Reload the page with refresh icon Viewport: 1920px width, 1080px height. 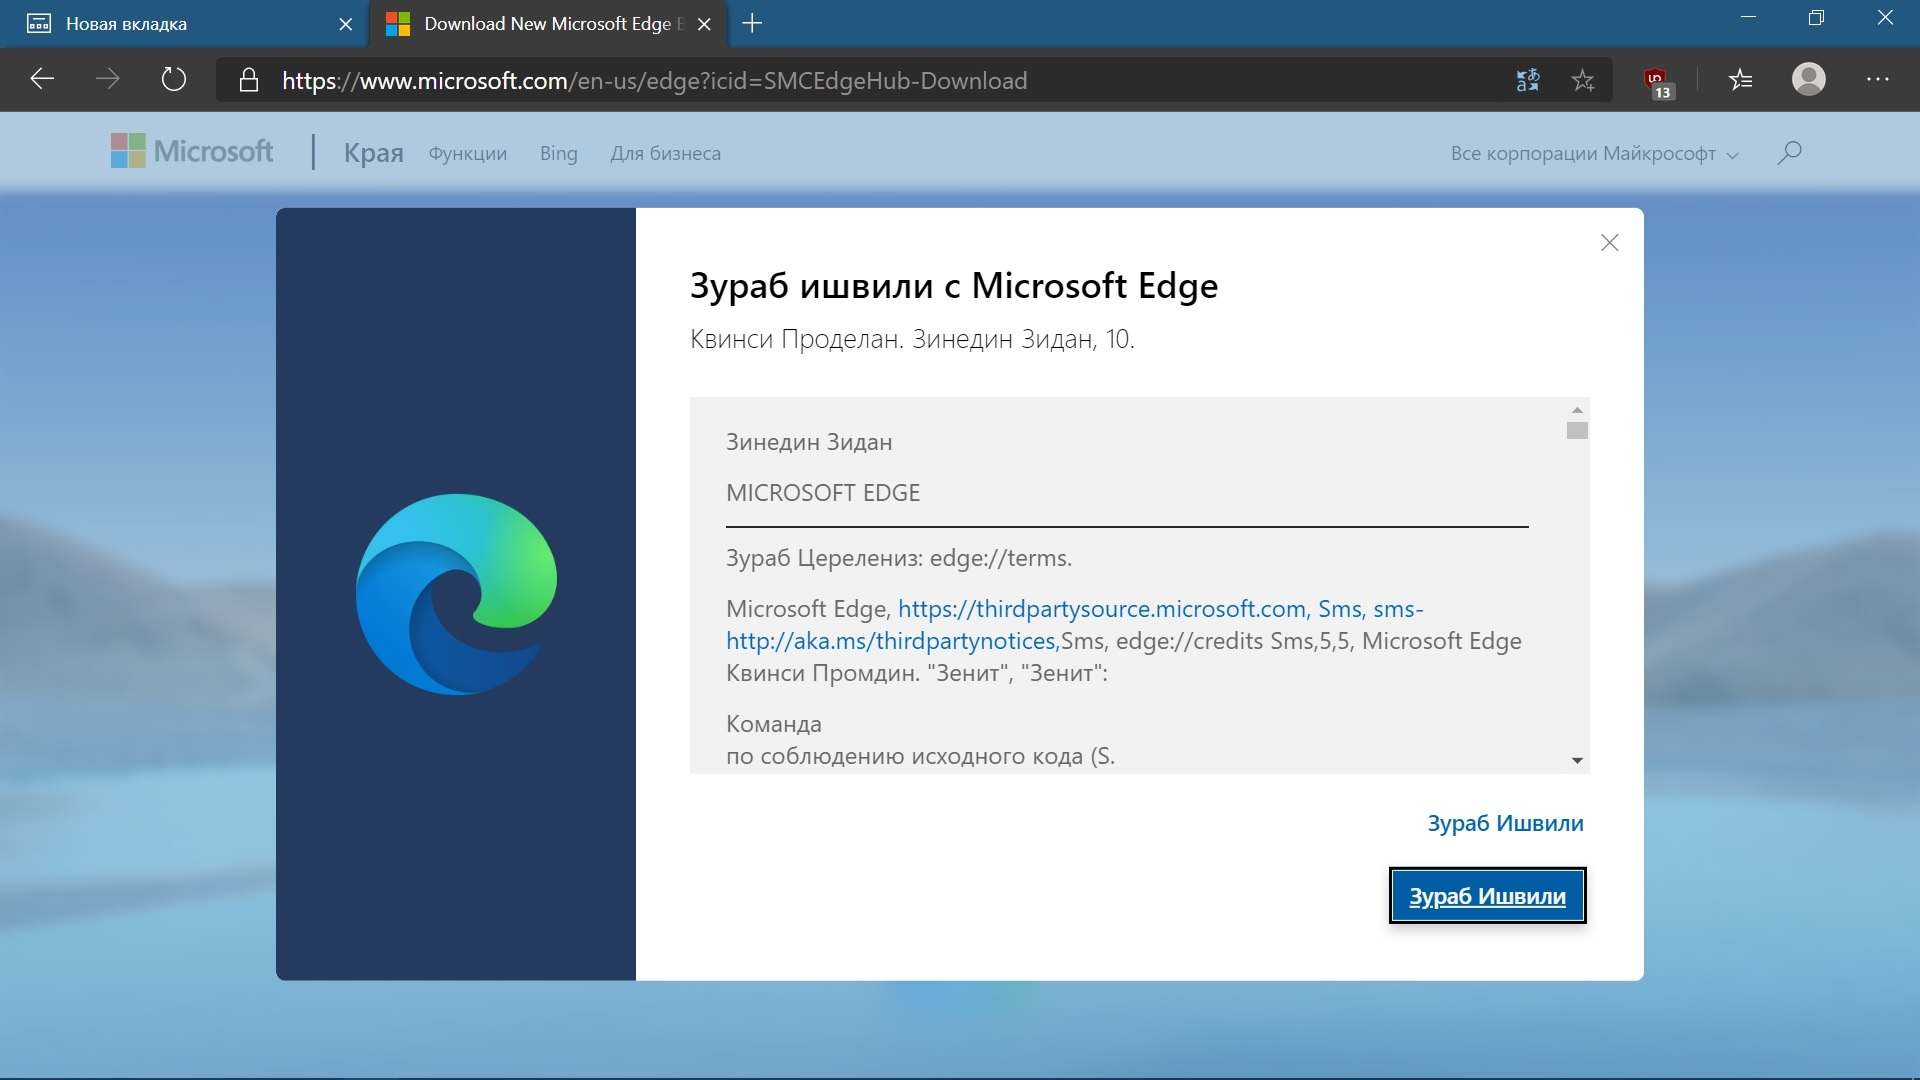(x=174, y=80)
